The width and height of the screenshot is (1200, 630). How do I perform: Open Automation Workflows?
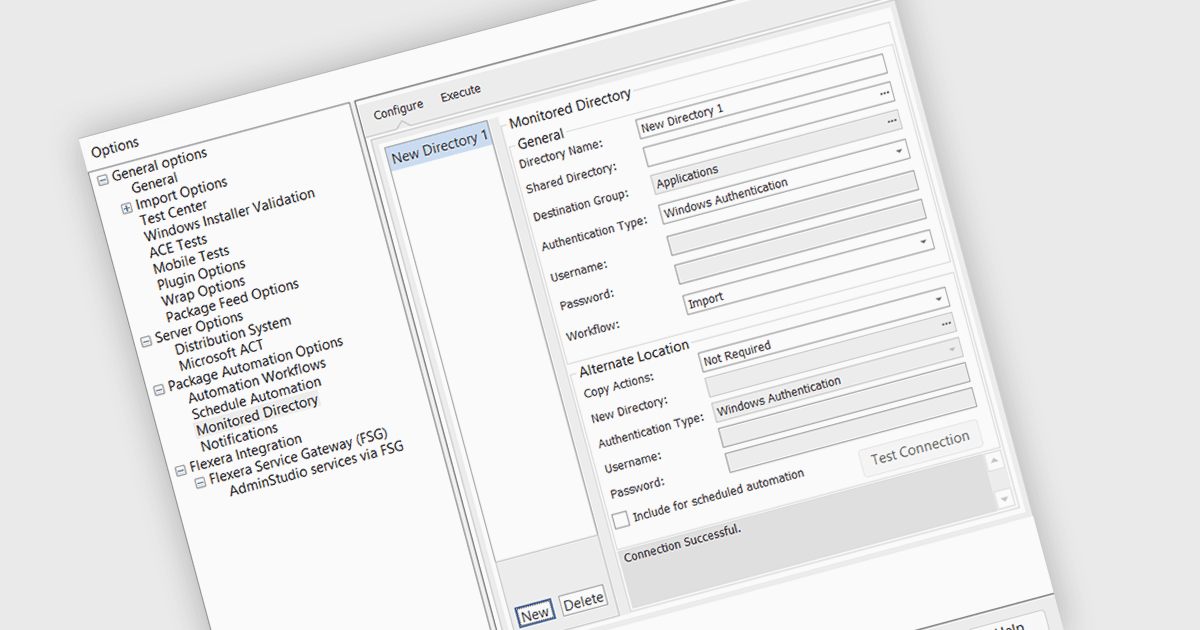[x=257, y=381]
